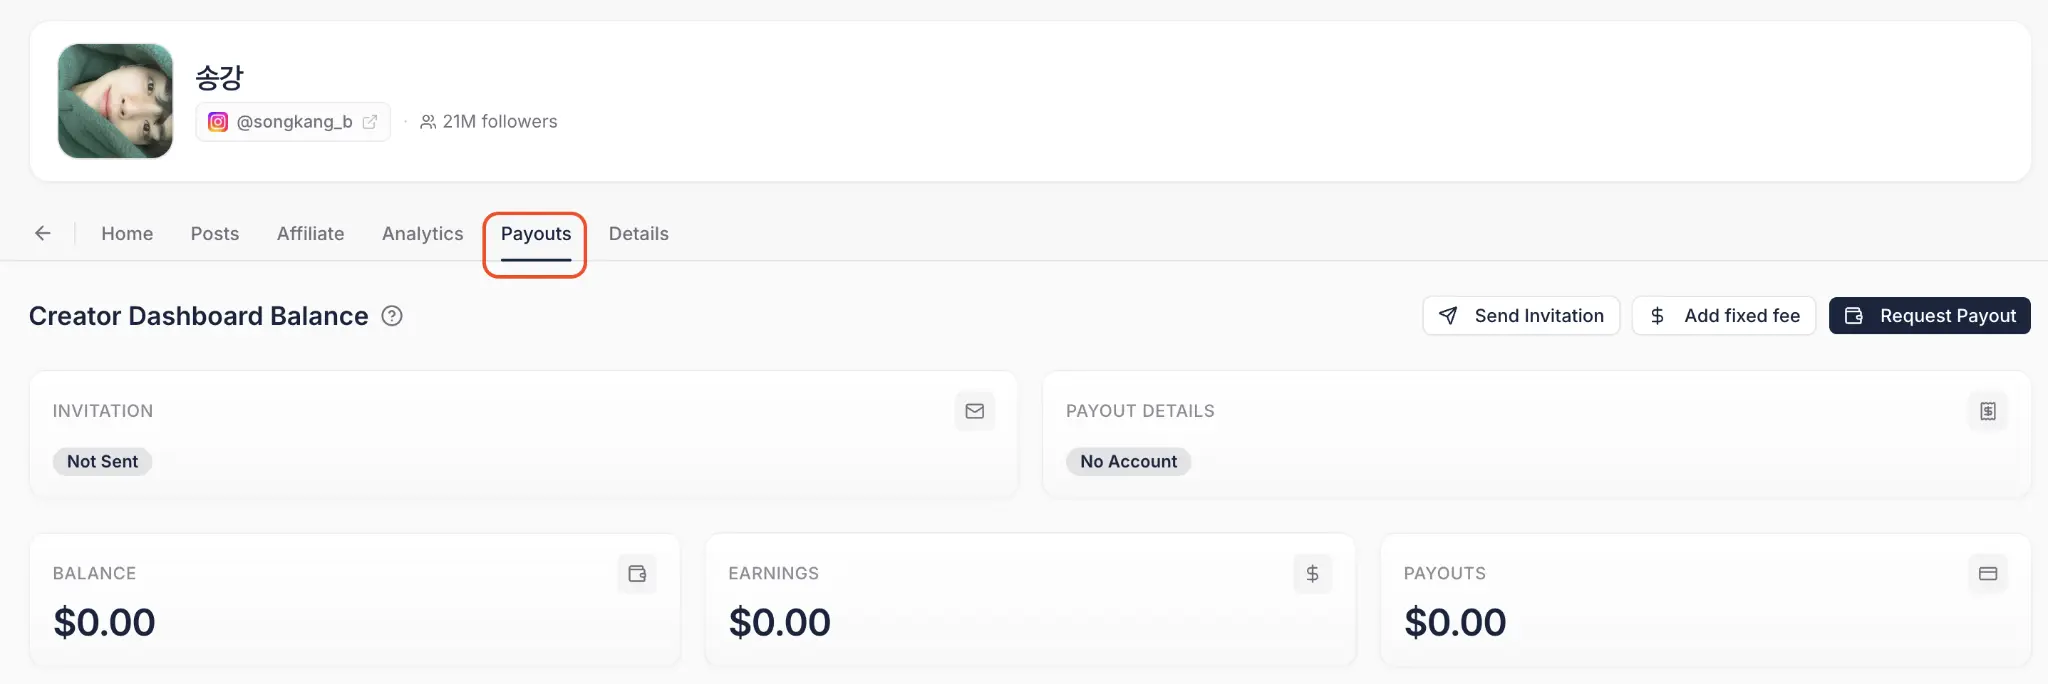Click the card icon in Payouts card
Viewport: 2048px width, 684px height.
pos(1988,573)
